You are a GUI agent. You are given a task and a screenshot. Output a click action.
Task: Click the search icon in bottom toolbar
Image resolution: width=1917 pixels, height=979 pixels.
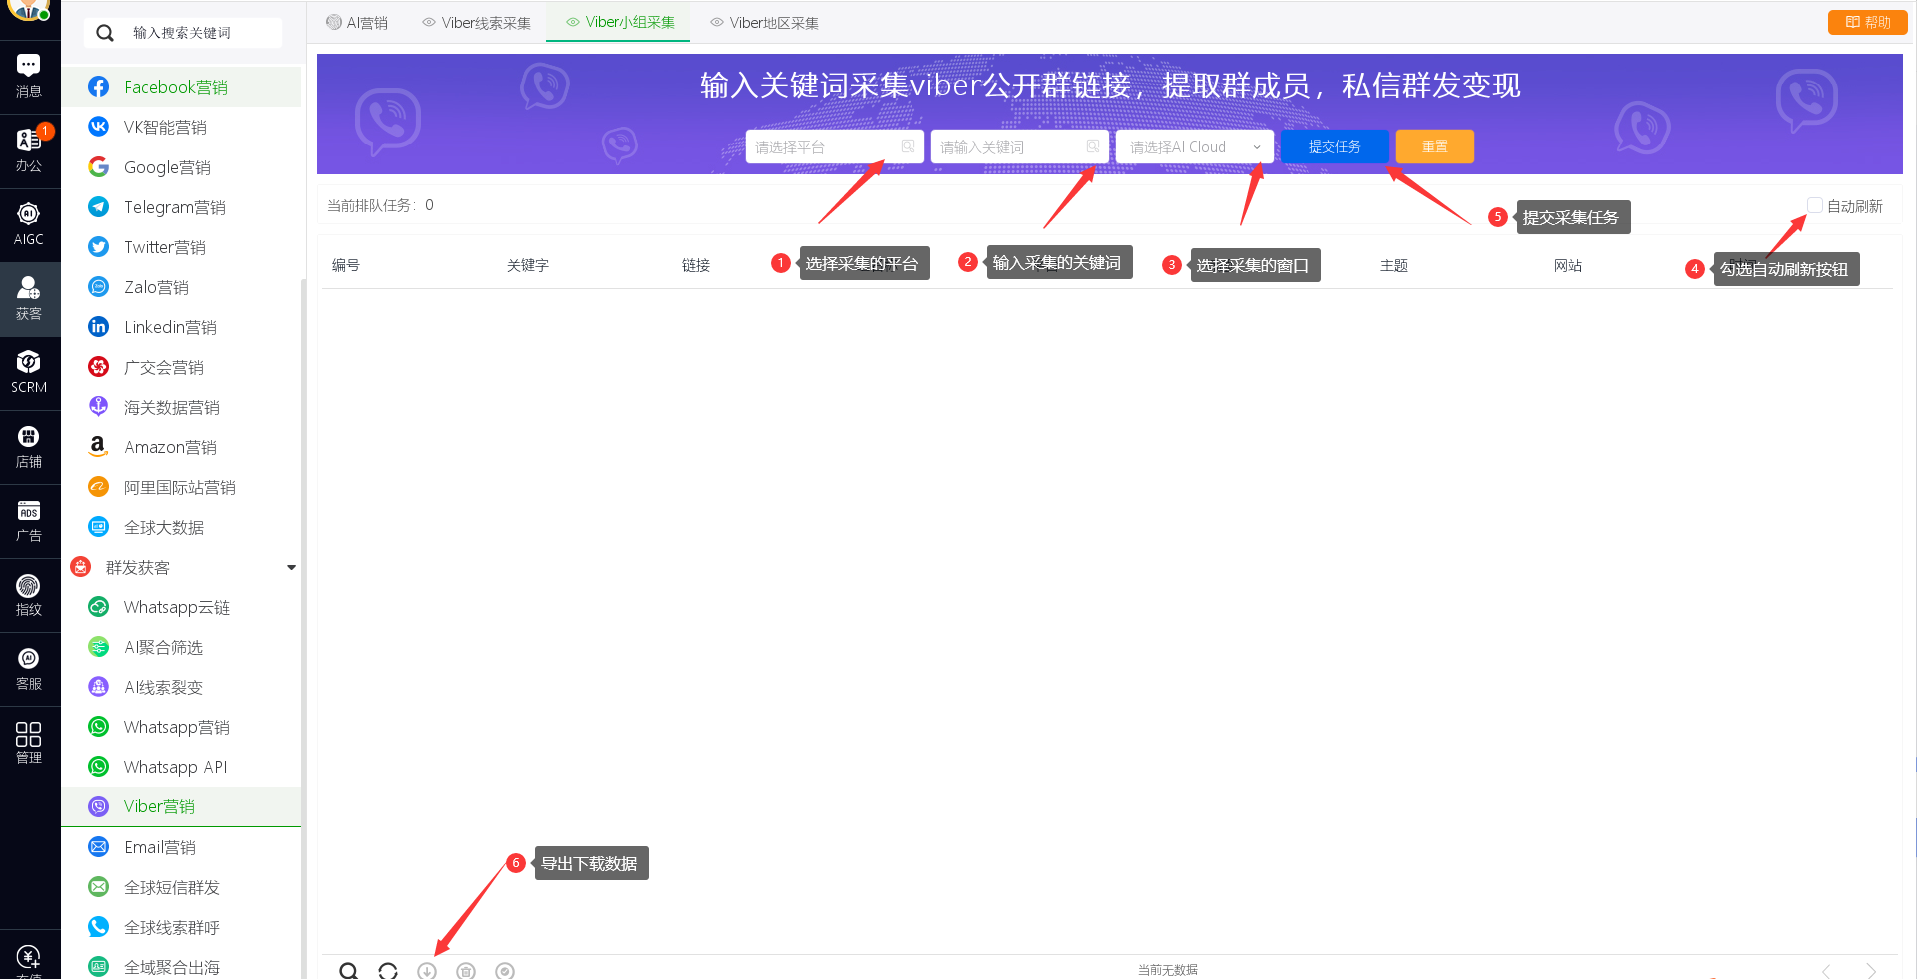(x=348, y=970)
